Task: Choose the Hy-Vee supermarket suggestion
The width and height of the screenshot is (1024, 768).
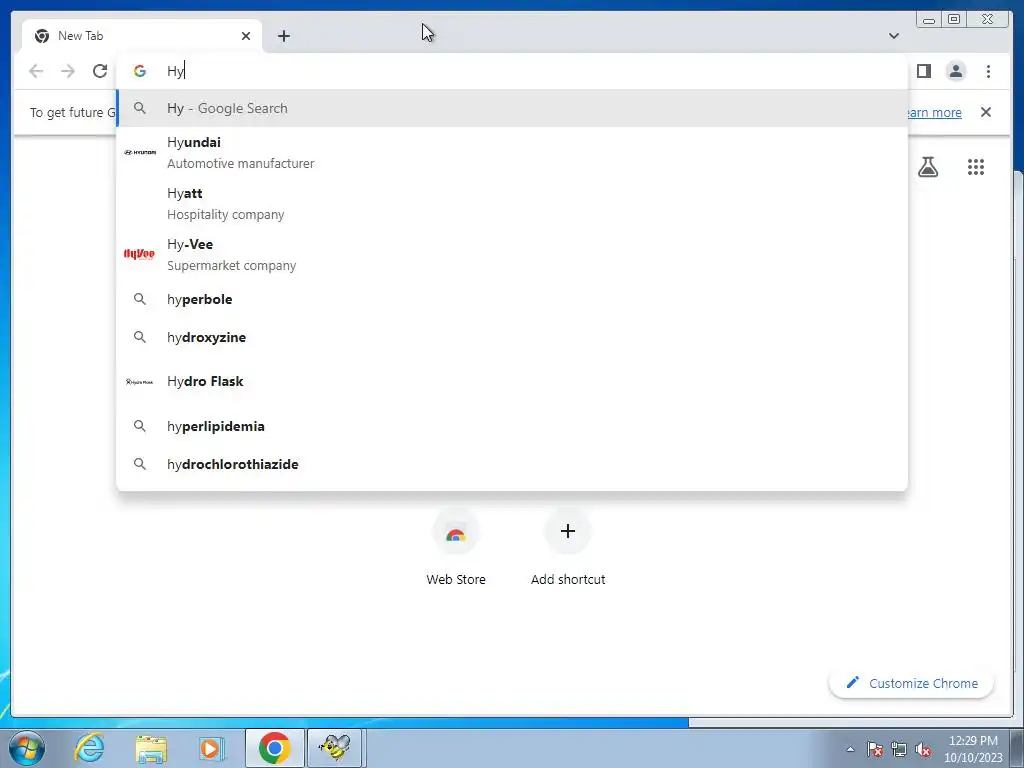Action: (x=512, y=255)
